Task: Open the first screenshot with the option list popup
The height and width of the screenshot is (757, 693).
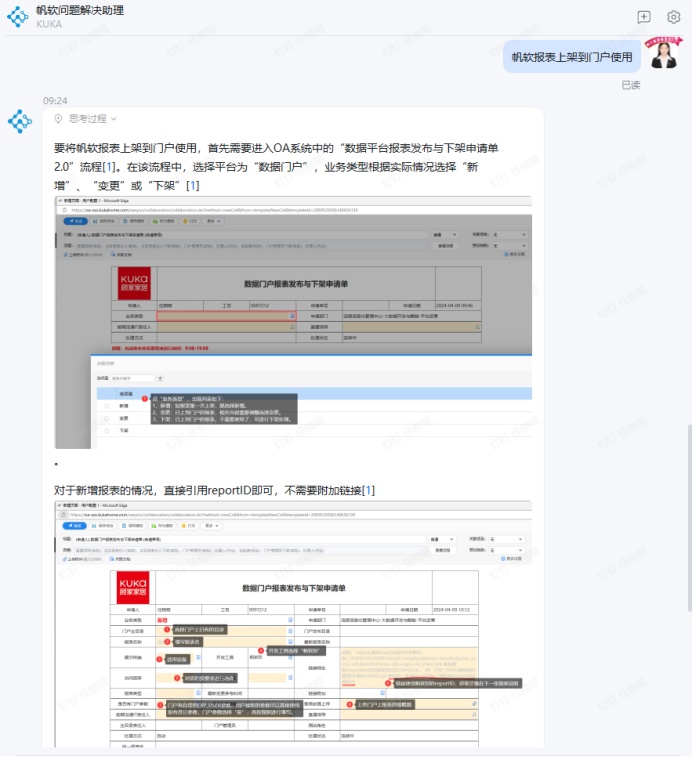Action: coord(293,322)
